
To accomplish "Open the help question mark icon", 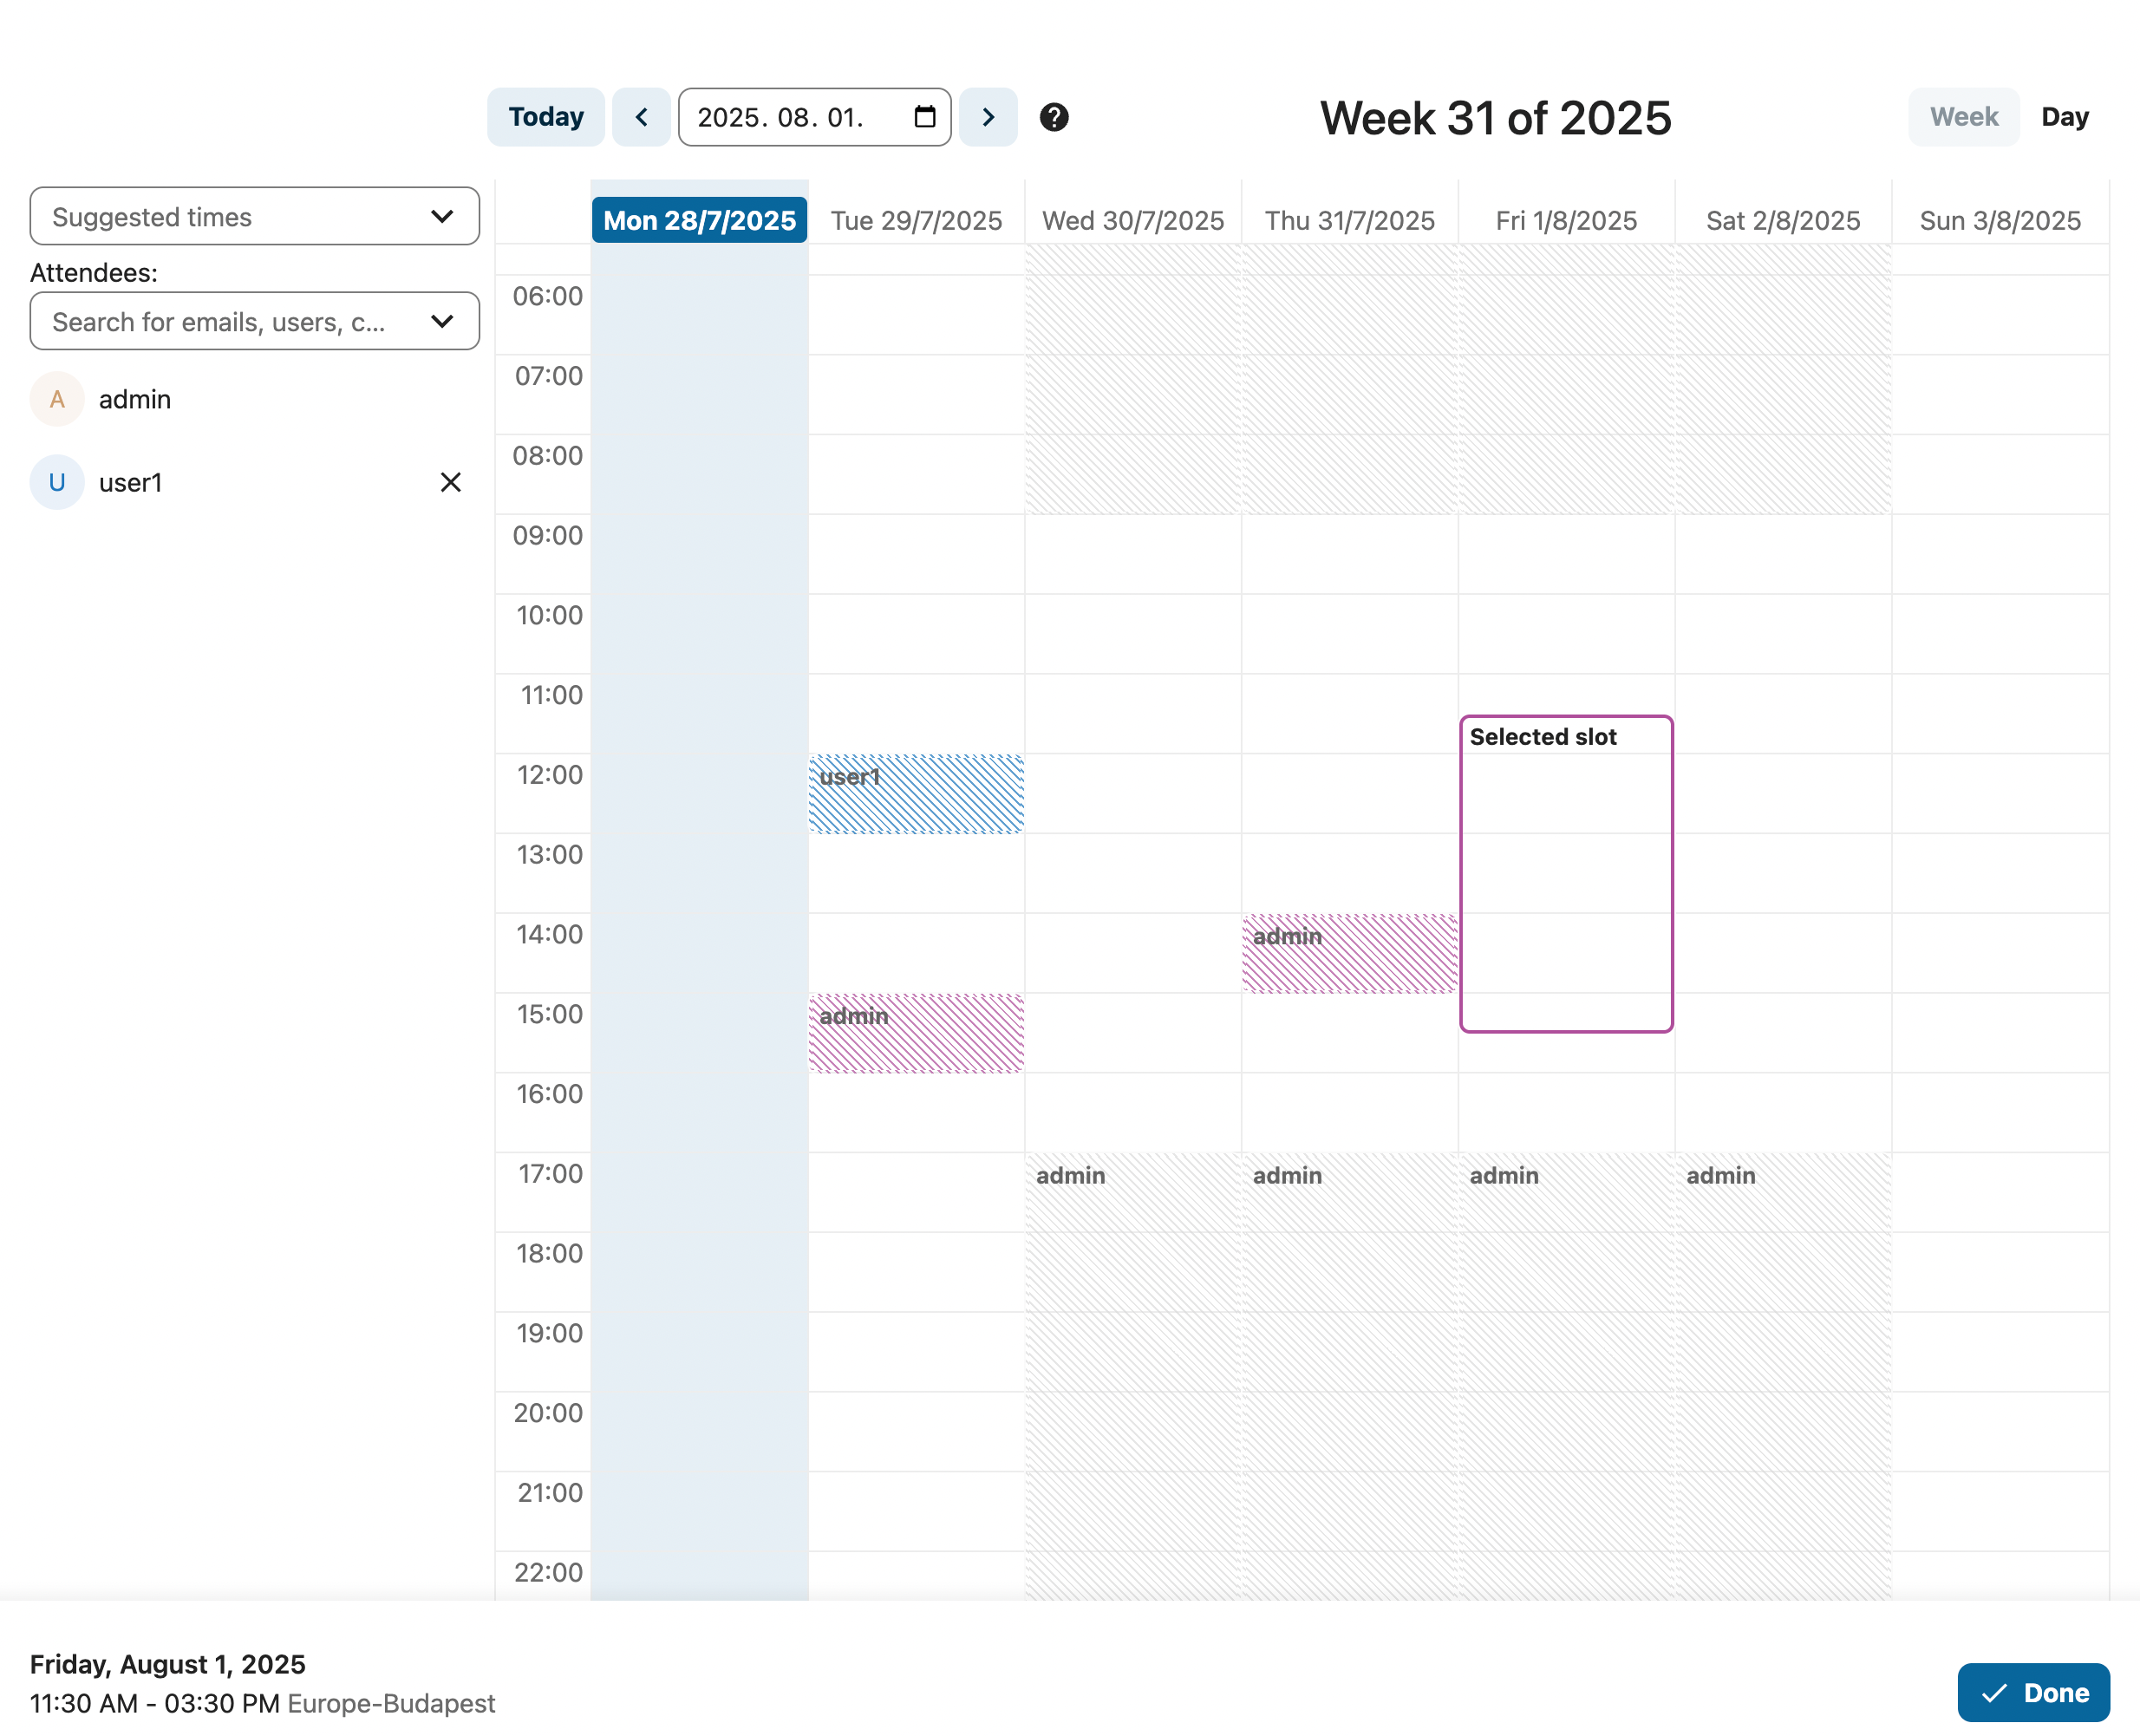I will pyautogui.click(x=1054, y=117).
